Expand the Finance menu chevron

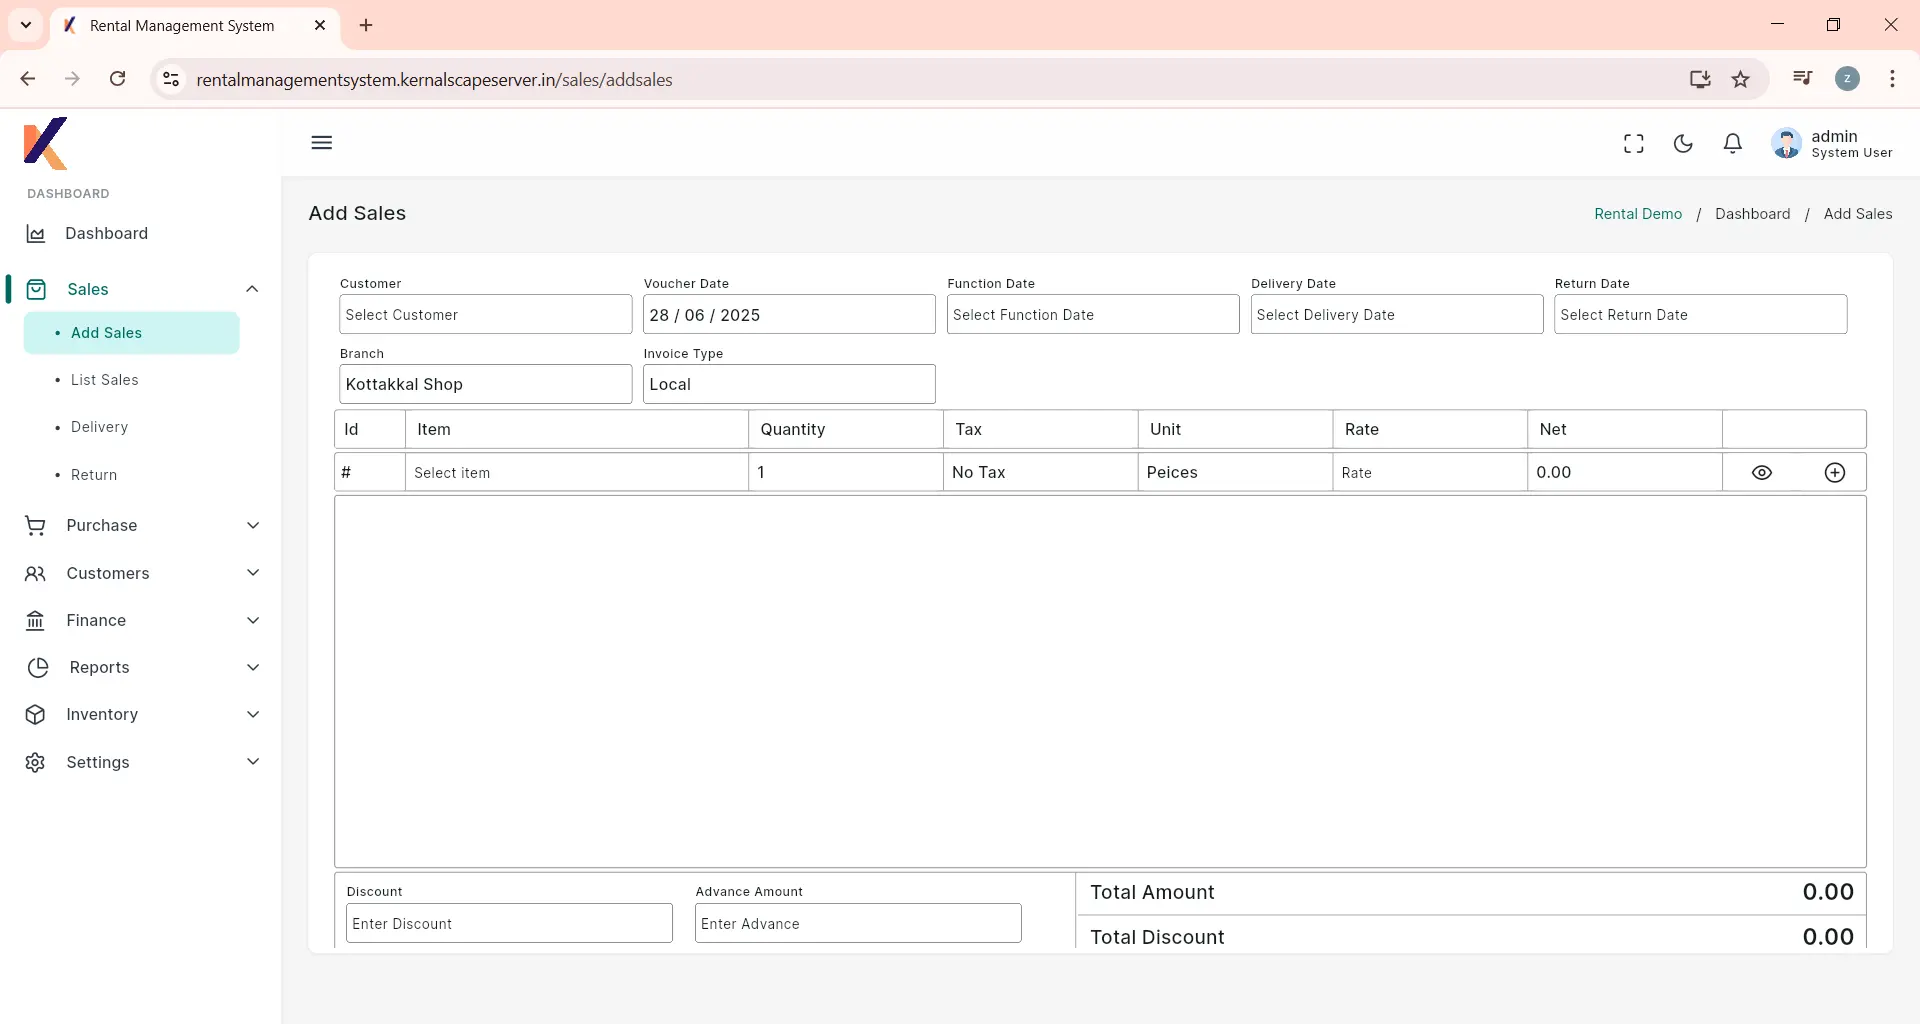253,621
